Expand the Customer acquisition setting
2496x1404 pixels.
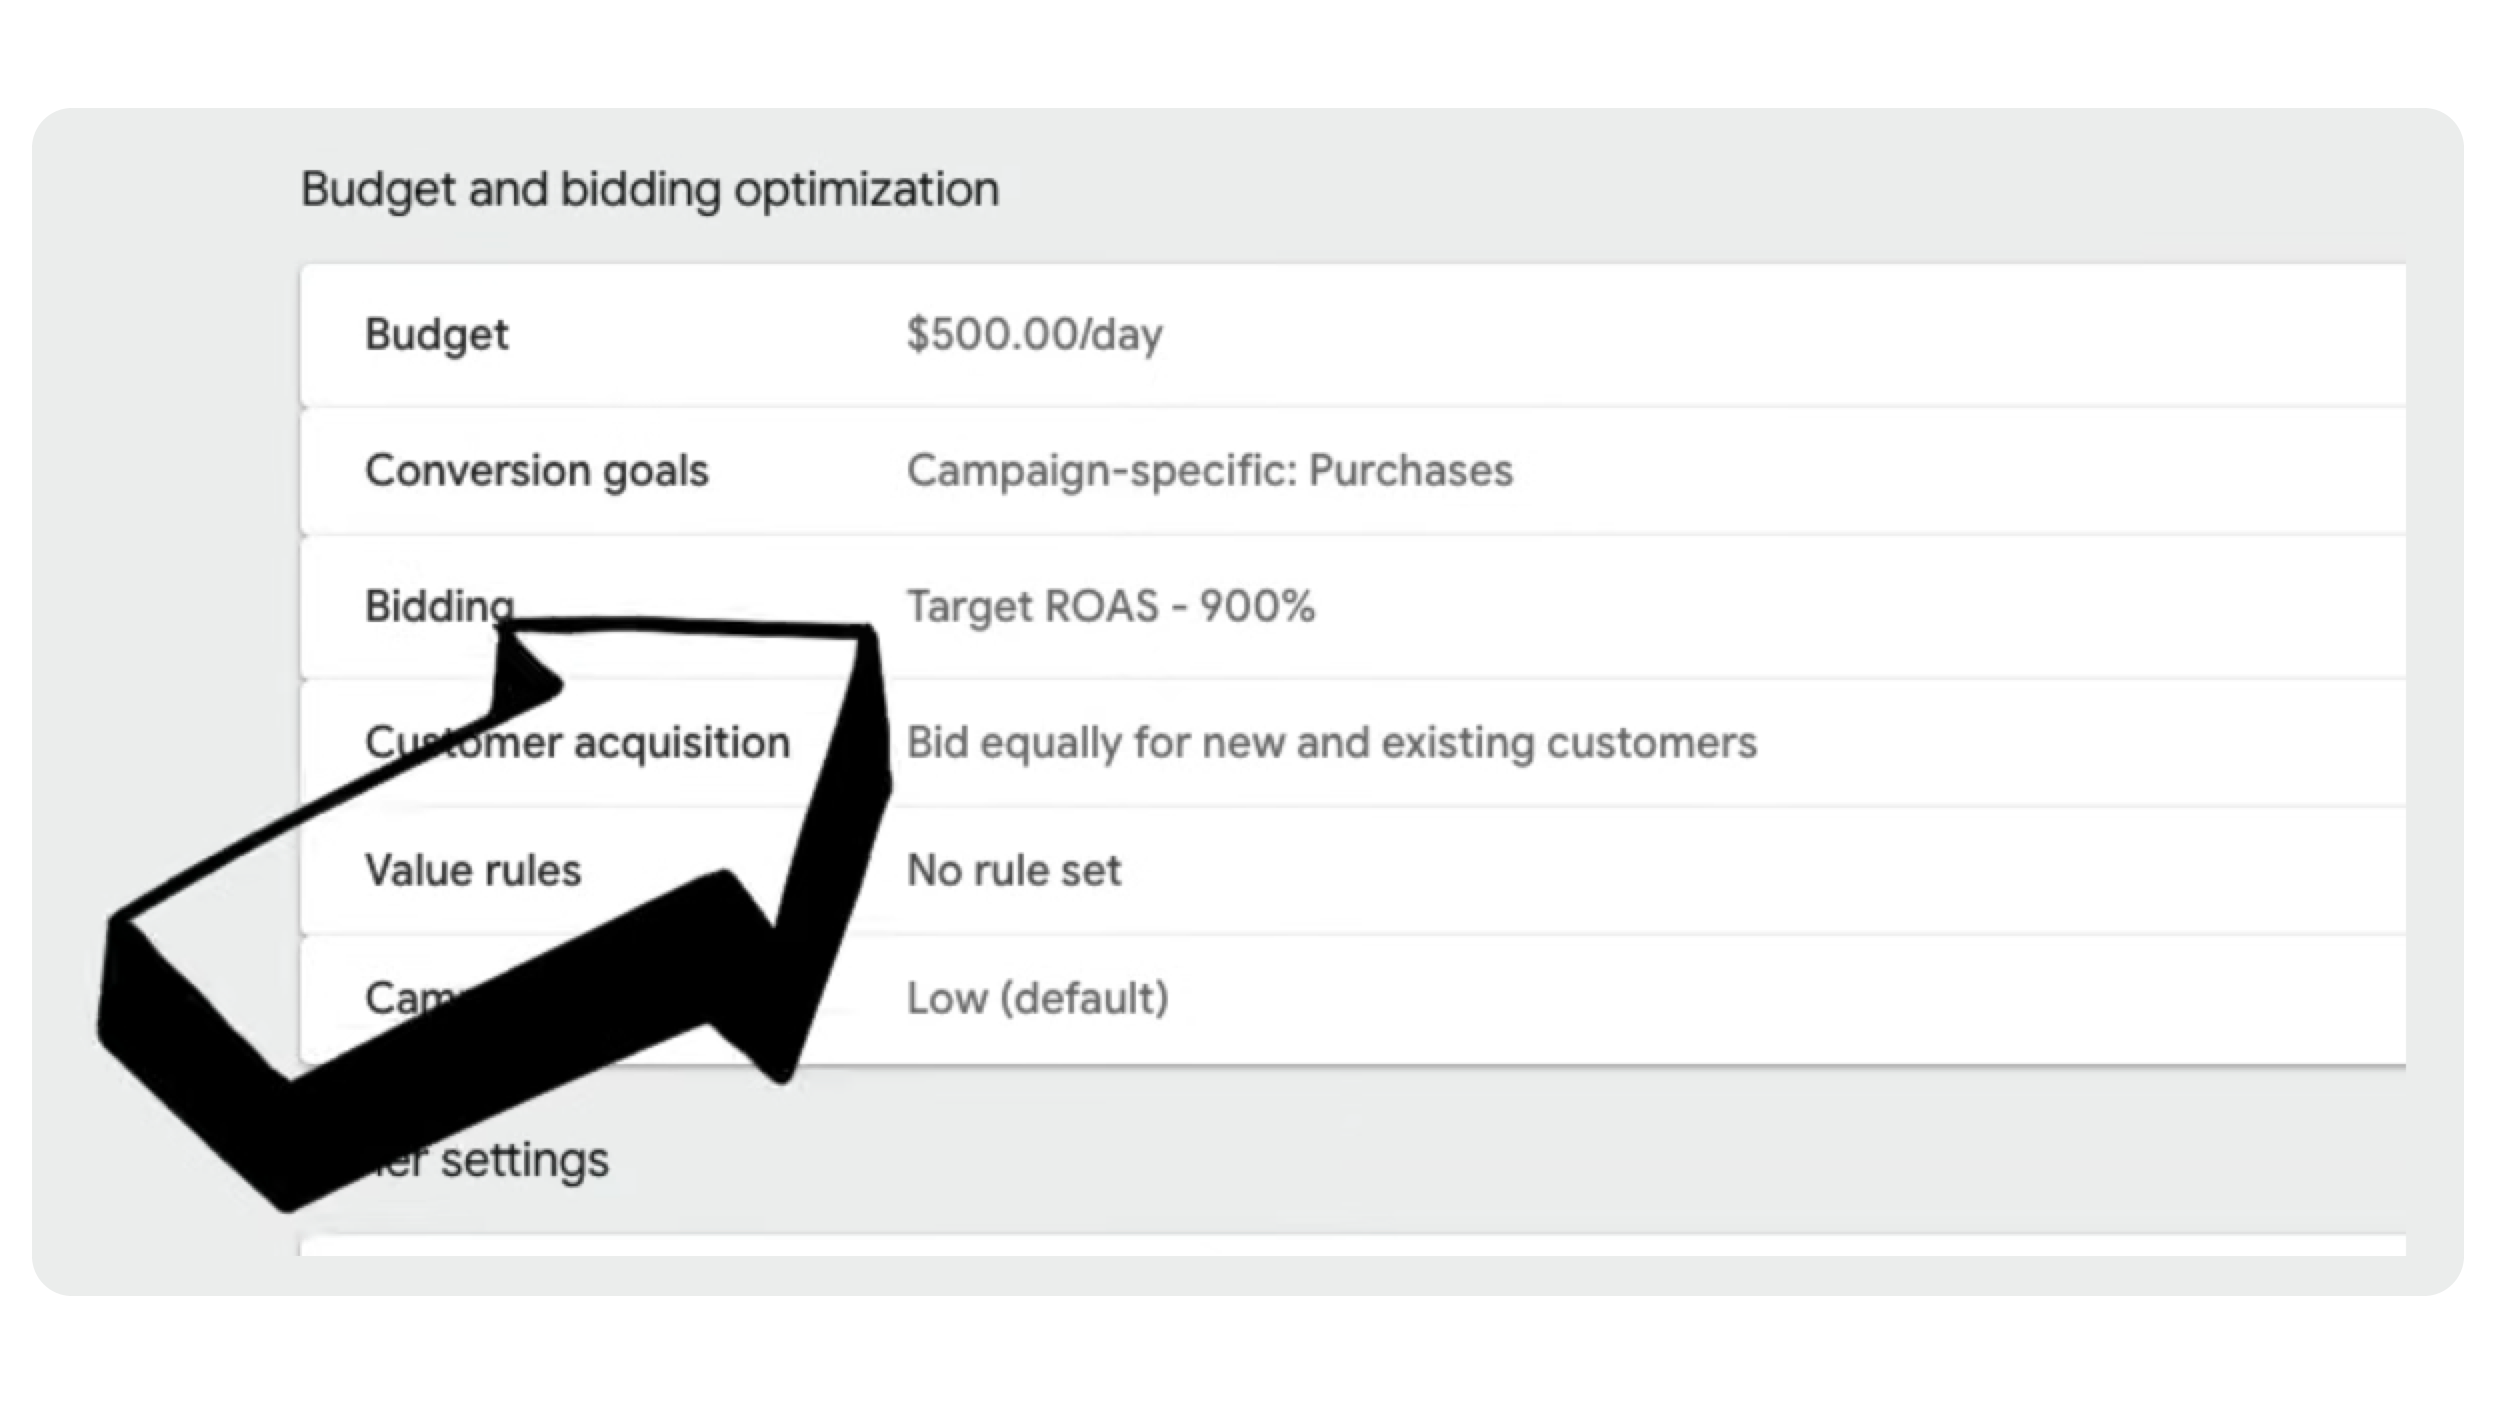coord(680,743)
